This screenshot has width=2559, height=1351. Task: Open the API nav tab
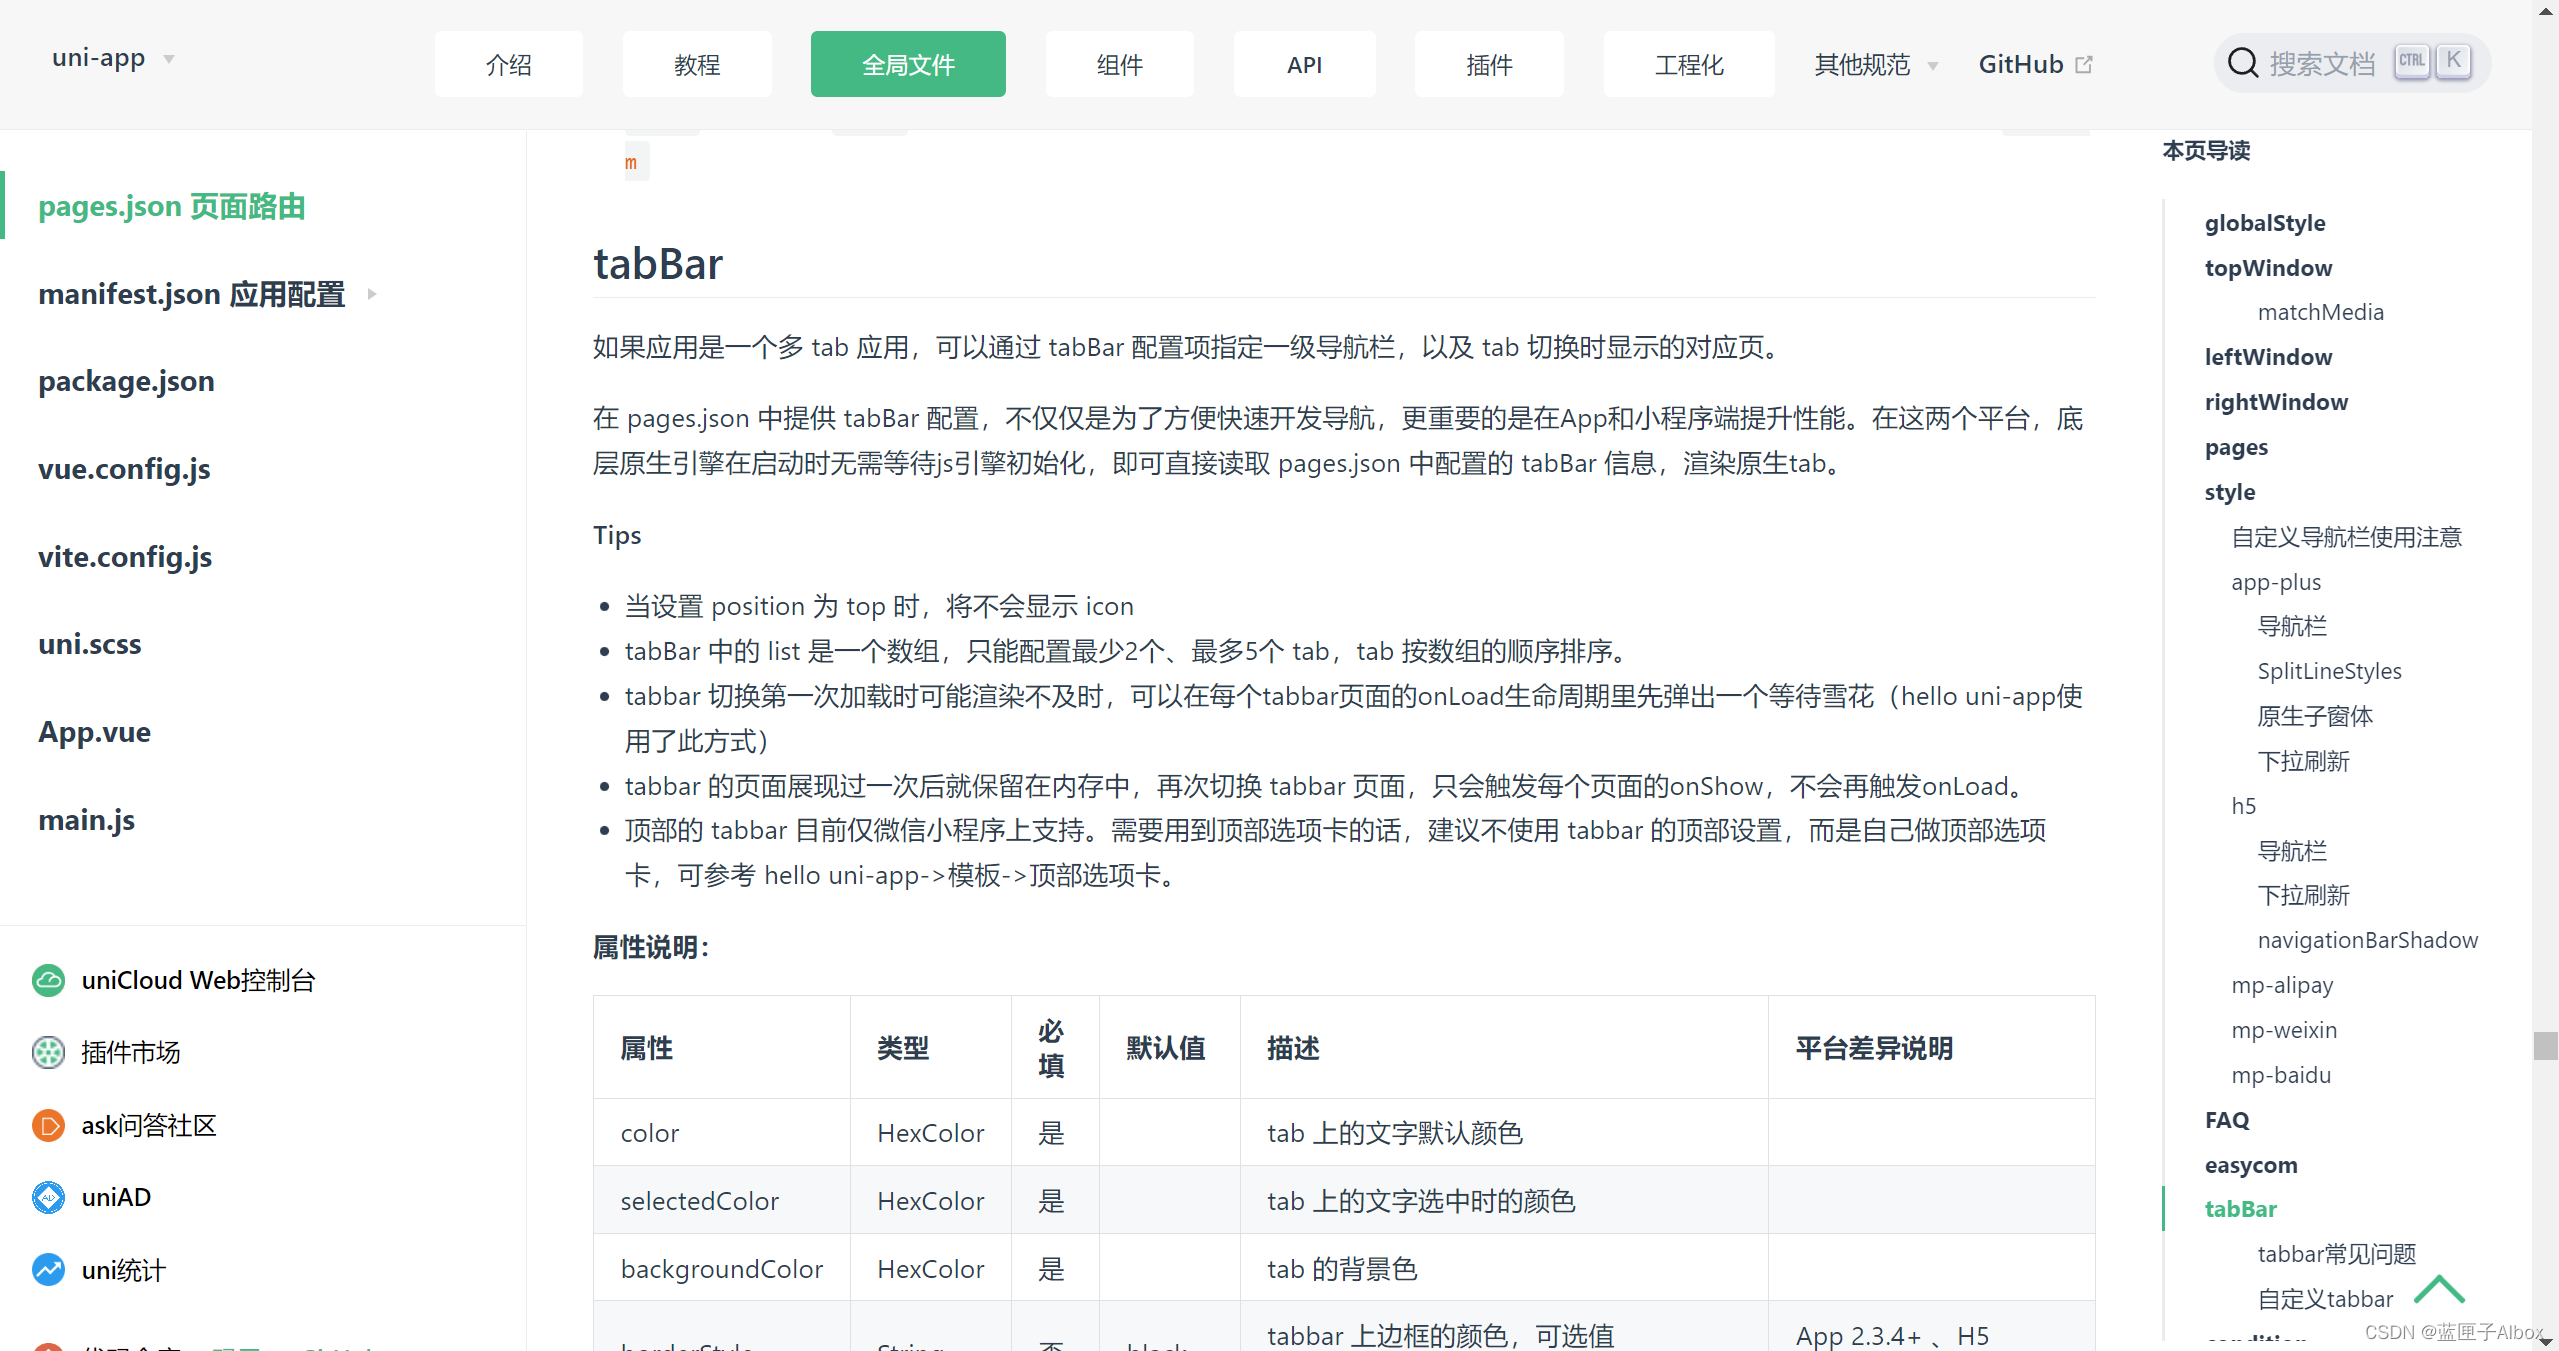[1304, 65]
